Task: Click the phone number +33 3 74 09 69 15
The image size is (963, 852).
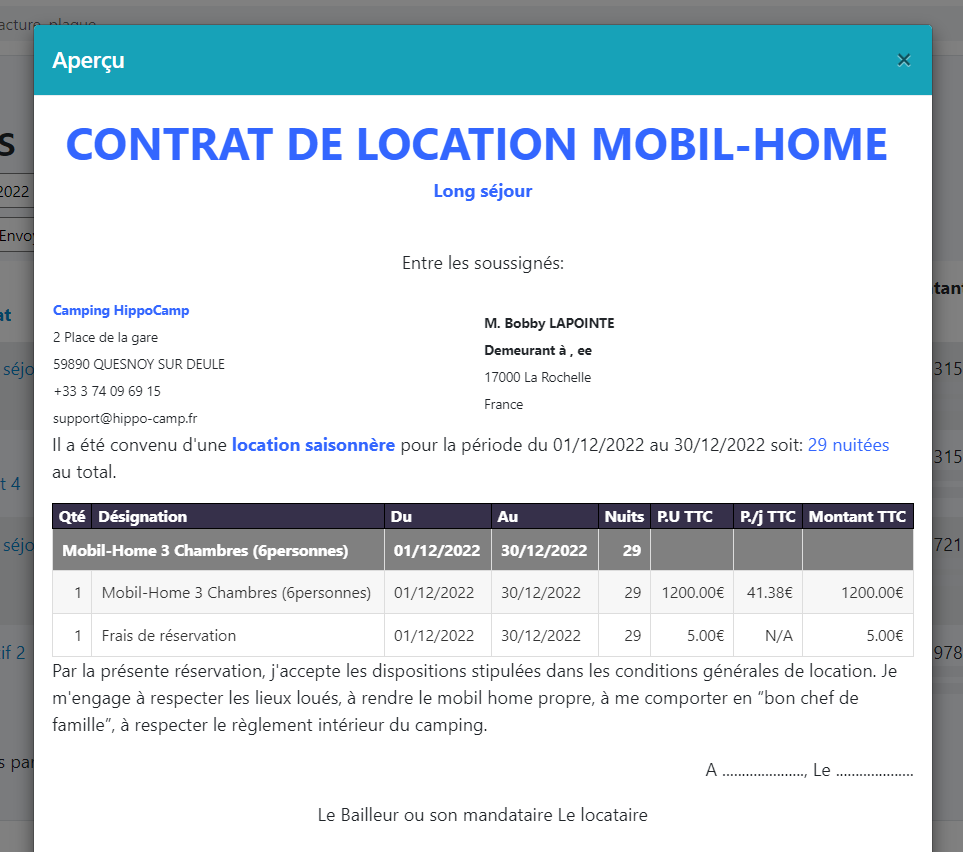Action: [x=107, y=391]
